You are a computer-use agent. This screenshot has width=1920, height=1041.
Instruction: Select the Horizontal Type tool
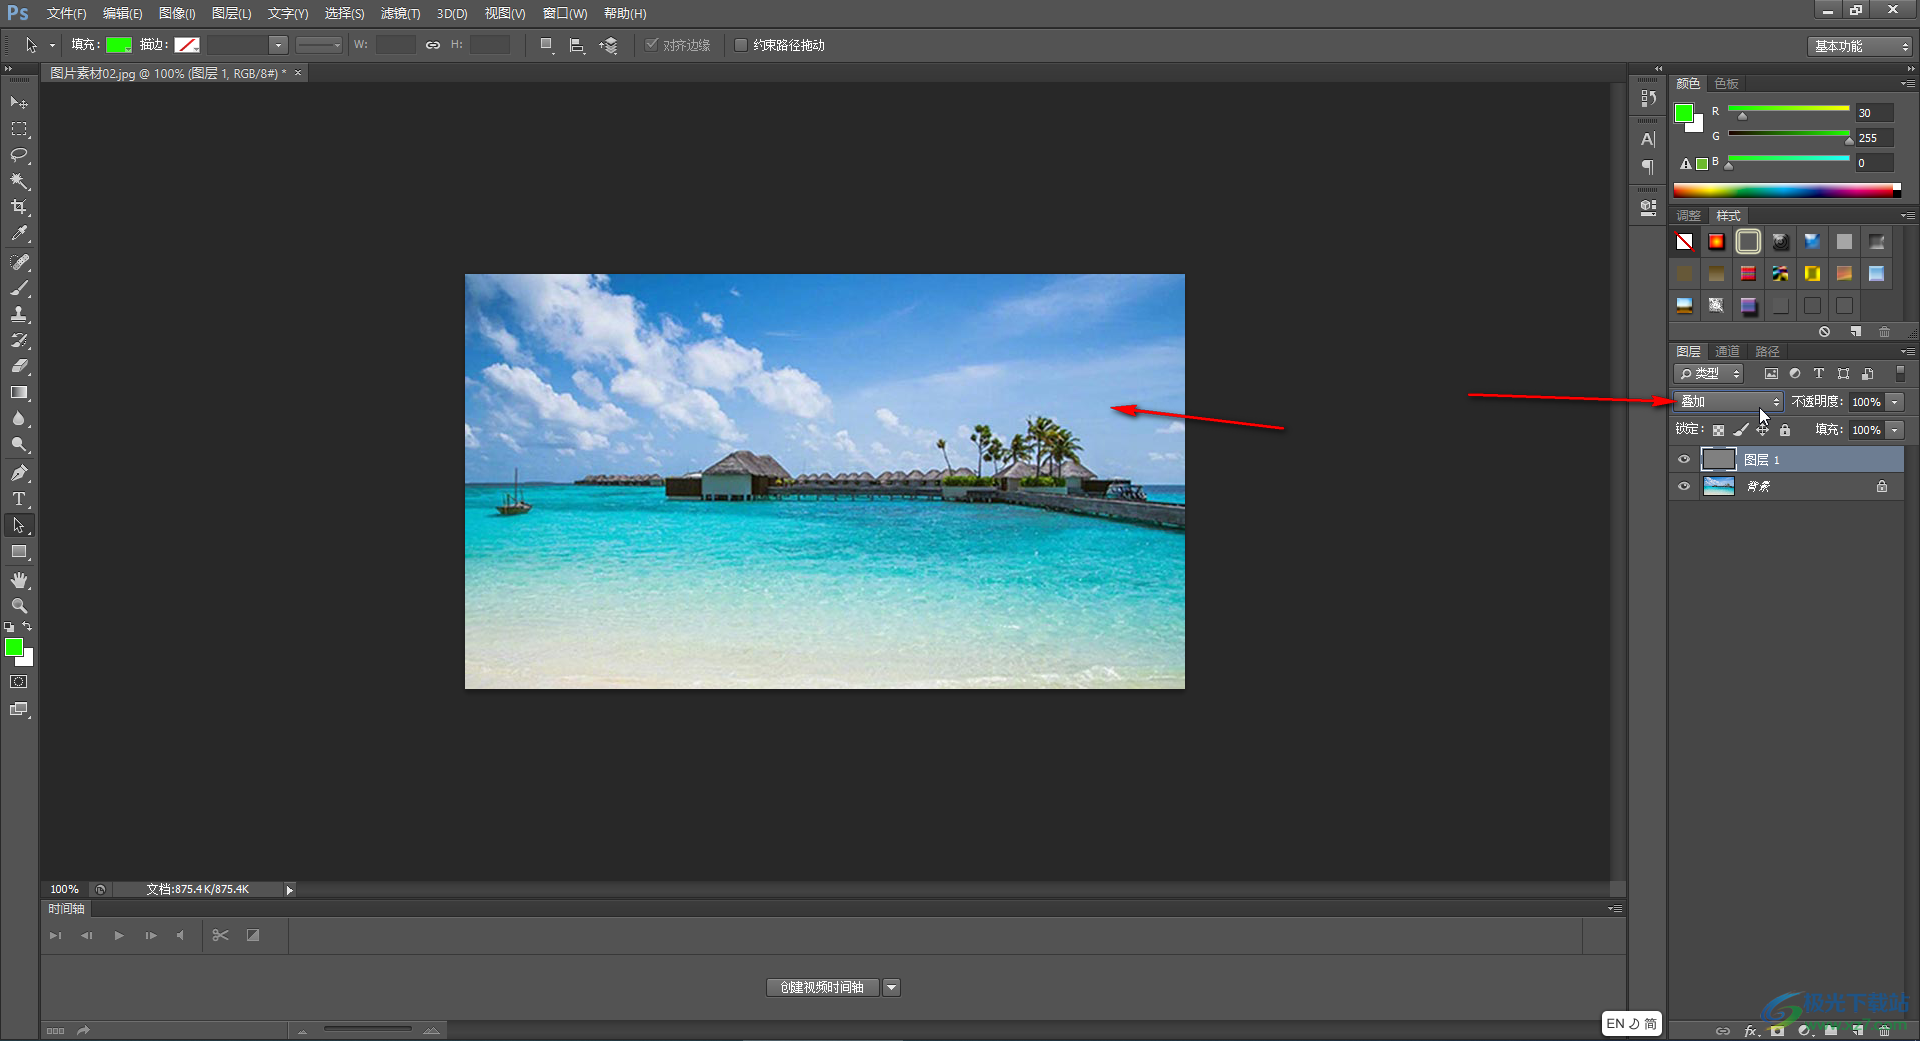[19, 498]
